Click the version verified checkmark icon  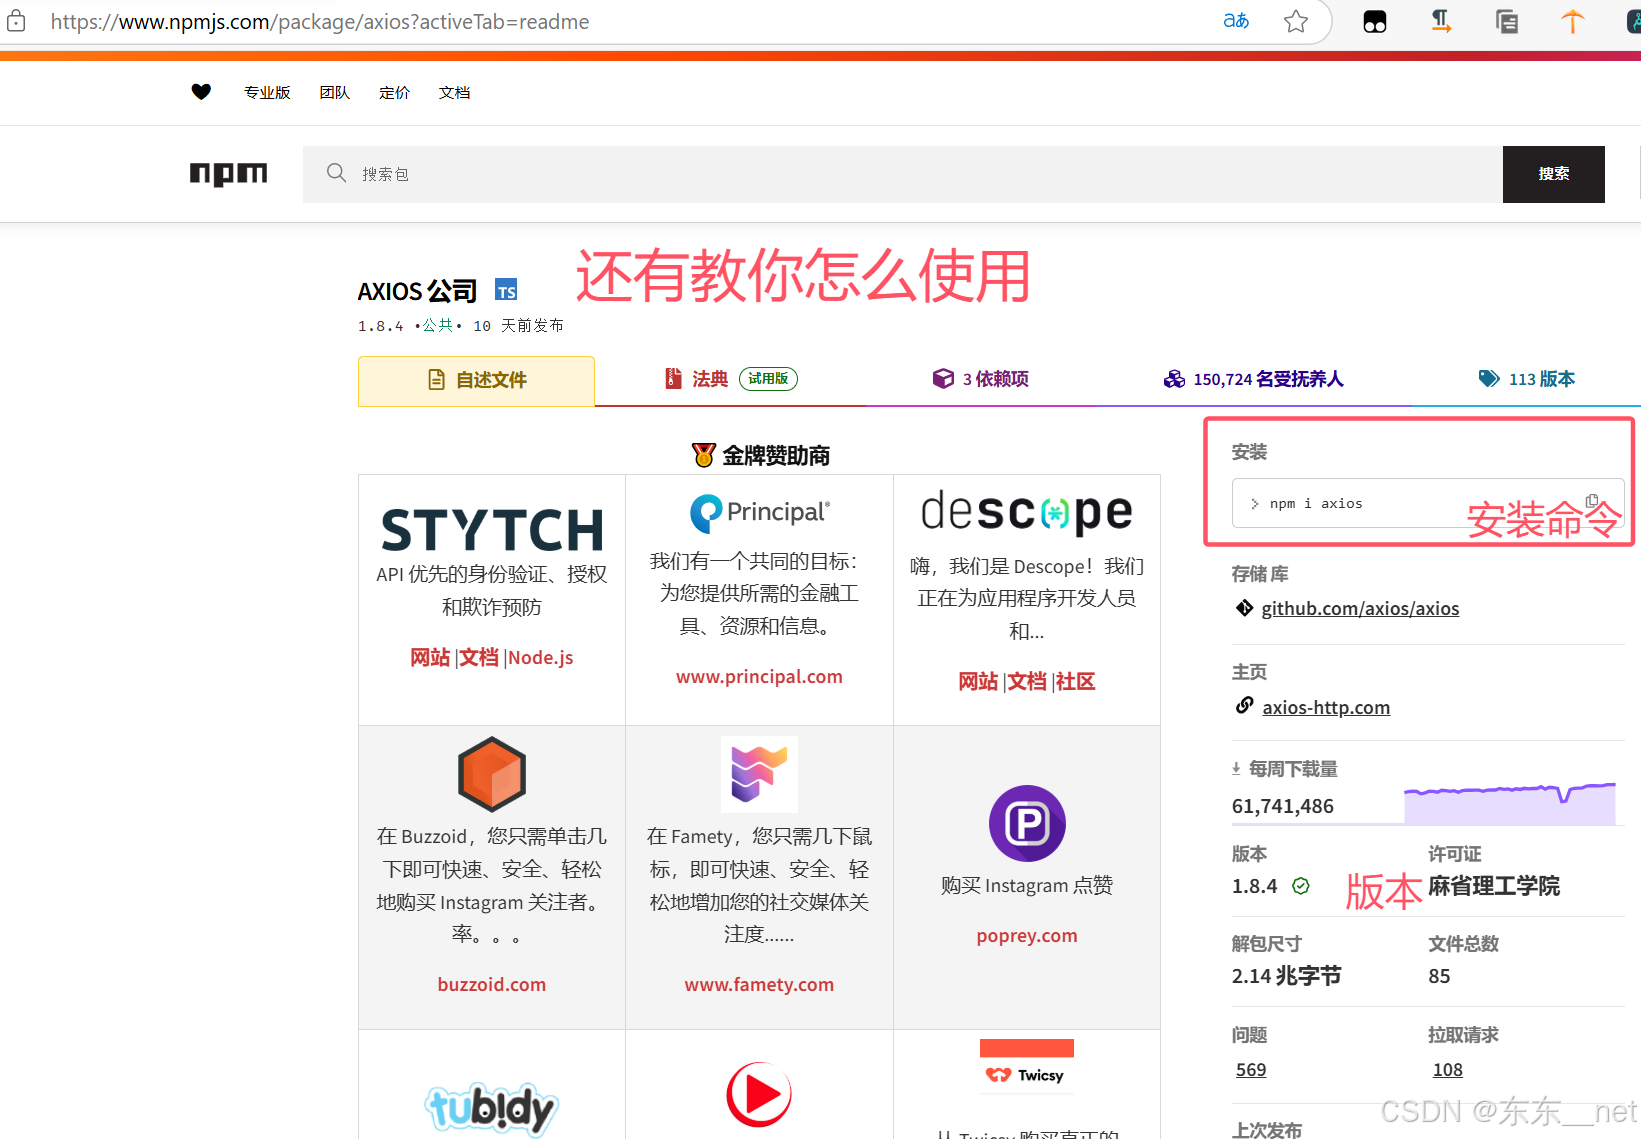tap(1301, 886)
